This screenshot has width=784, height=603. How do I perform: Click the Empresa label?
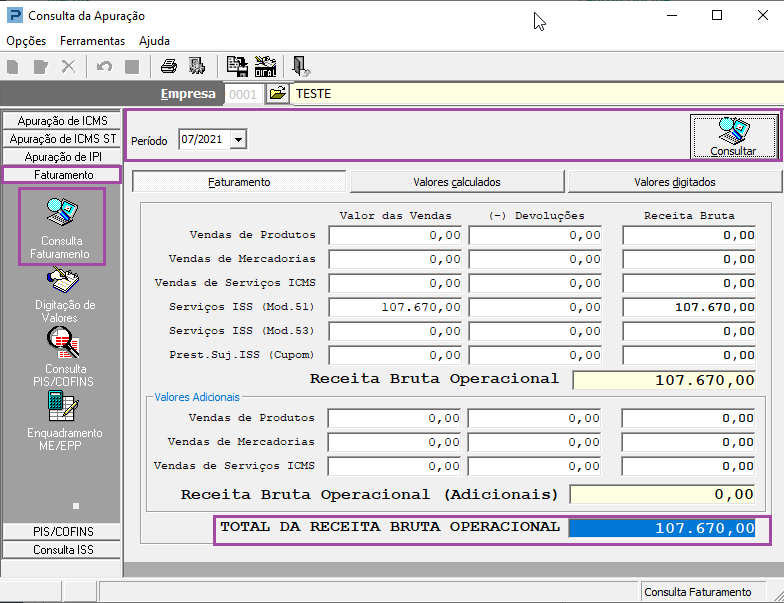pos(188,94)
